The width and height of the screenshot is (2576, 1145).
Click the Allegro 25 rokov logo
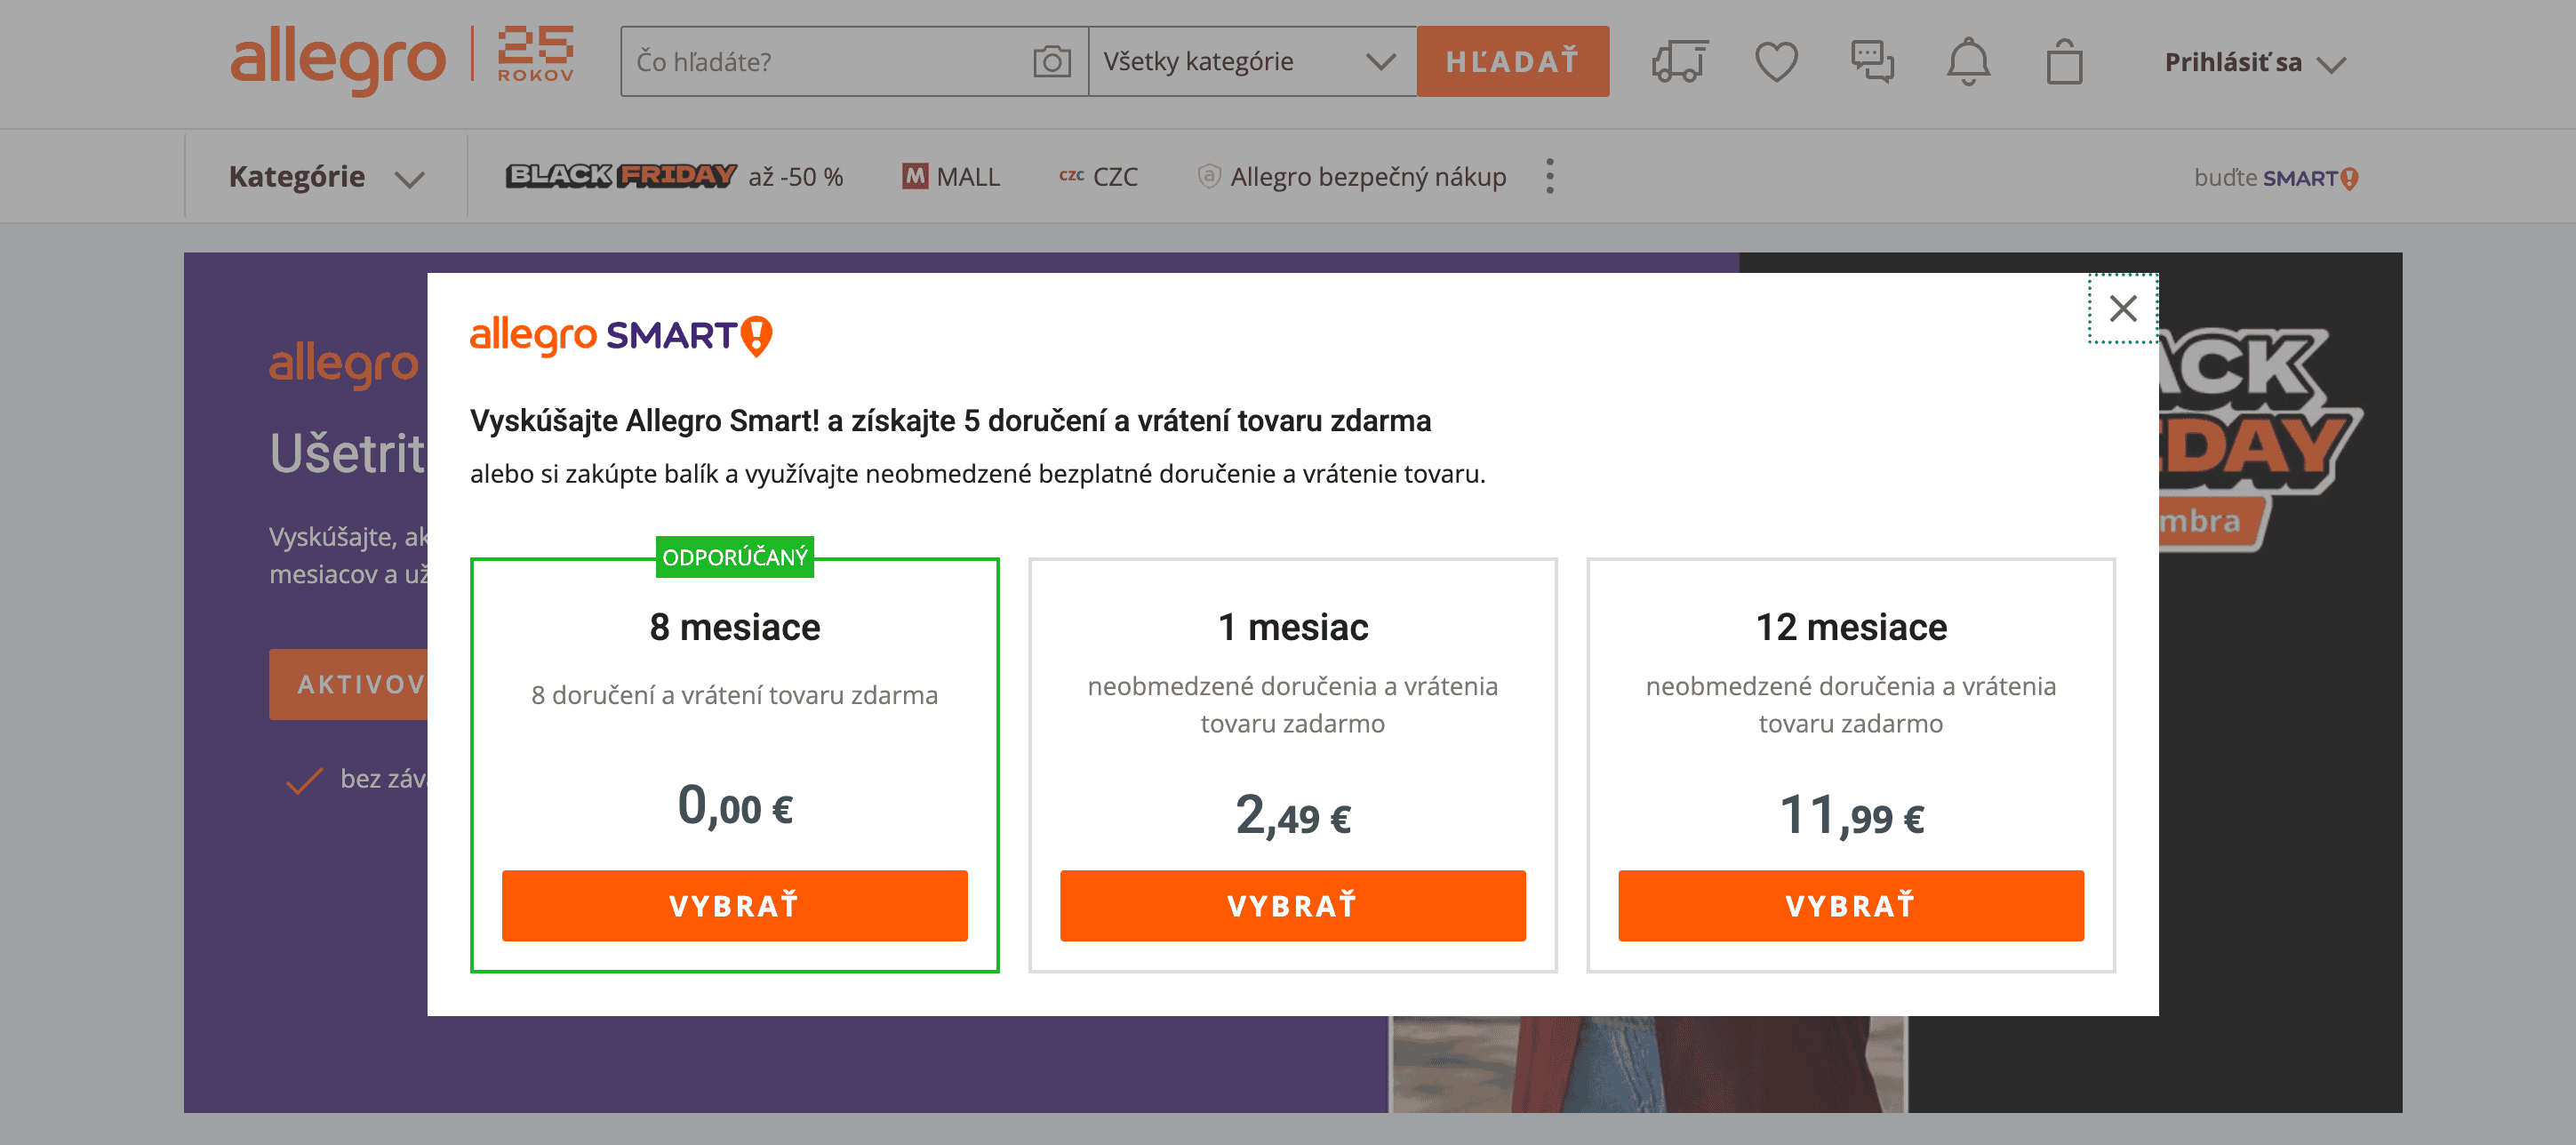[402, 60]
